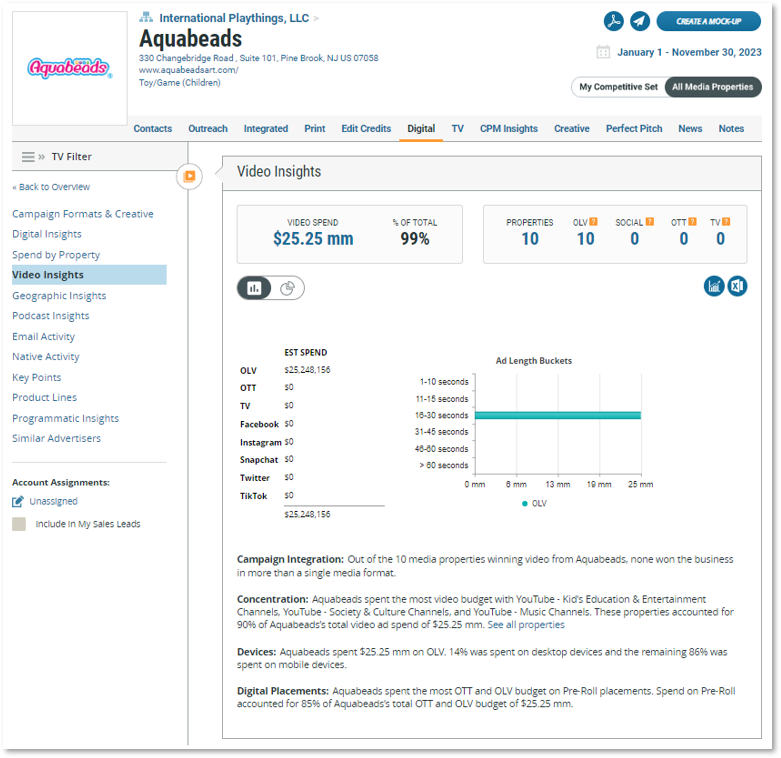The image size is (781, 758).
Task: Click the 16-30 seconds teal bar
Action: (558, 415)
